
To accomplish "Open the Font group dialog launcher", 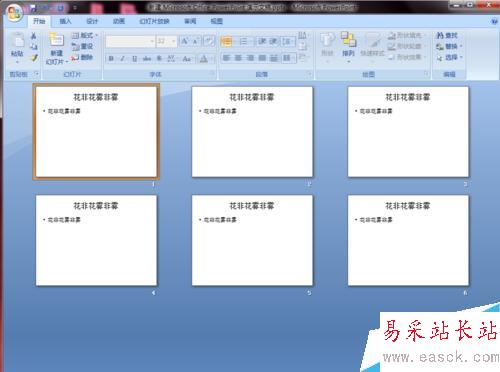I will click(212, 74).
